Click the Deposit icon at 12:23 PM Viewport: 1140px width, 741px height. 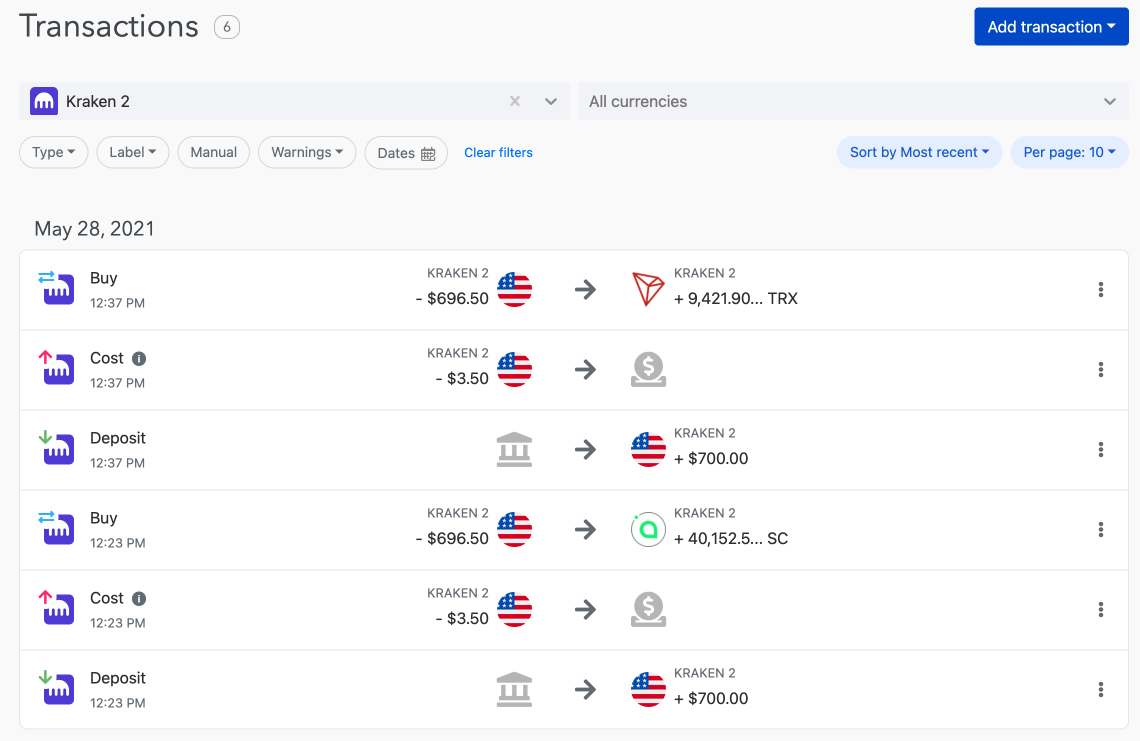pyautogui.click(x=57, y=688)
